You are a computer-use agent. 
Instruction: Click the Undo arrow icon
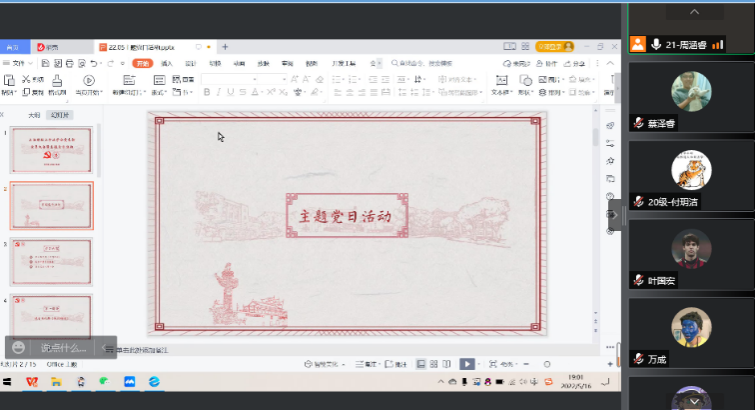point(93,63)
